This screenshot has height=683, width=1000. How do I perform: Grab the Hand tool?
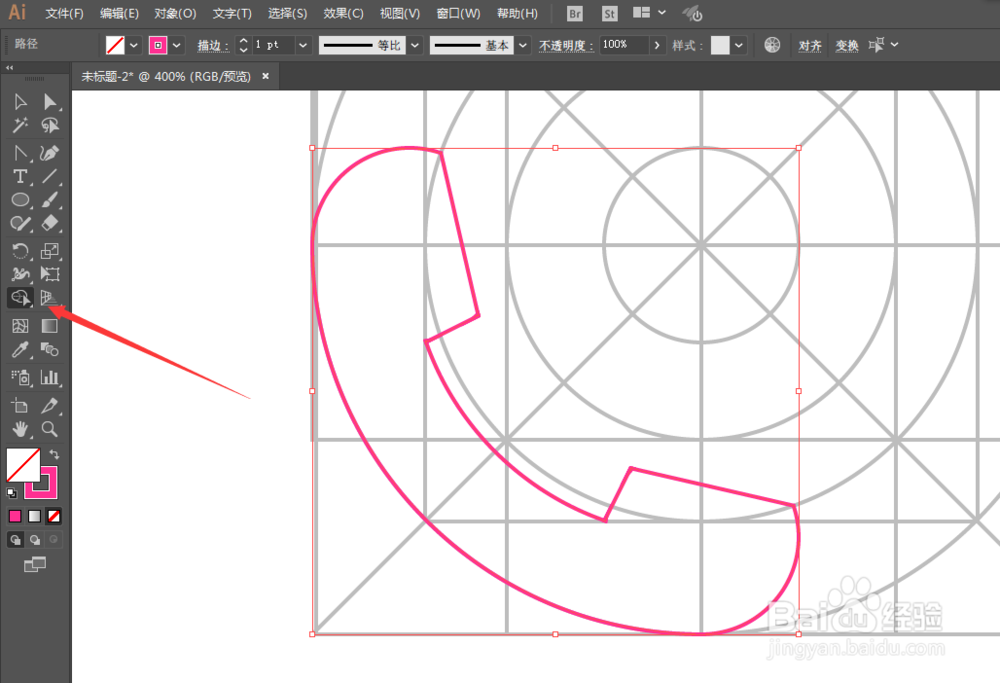(x=18, y=429)
